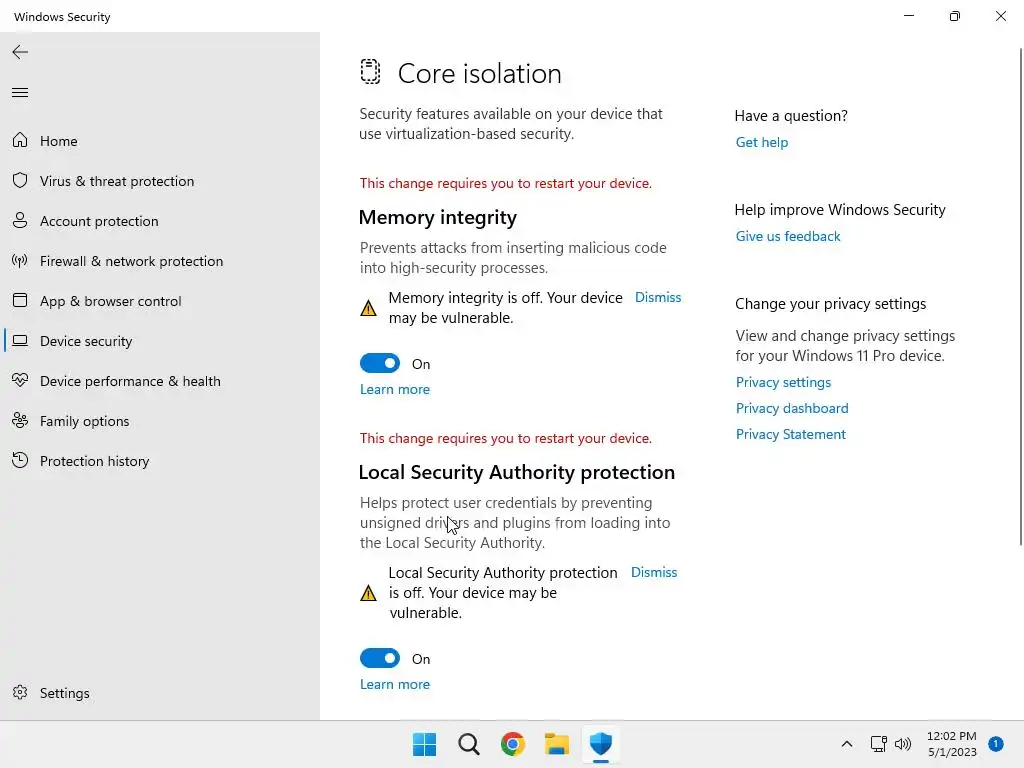The width and height of the screenshot is (1024, 768).
Task: Launch Google Chrome from taskbar
Action: (513, 744)
